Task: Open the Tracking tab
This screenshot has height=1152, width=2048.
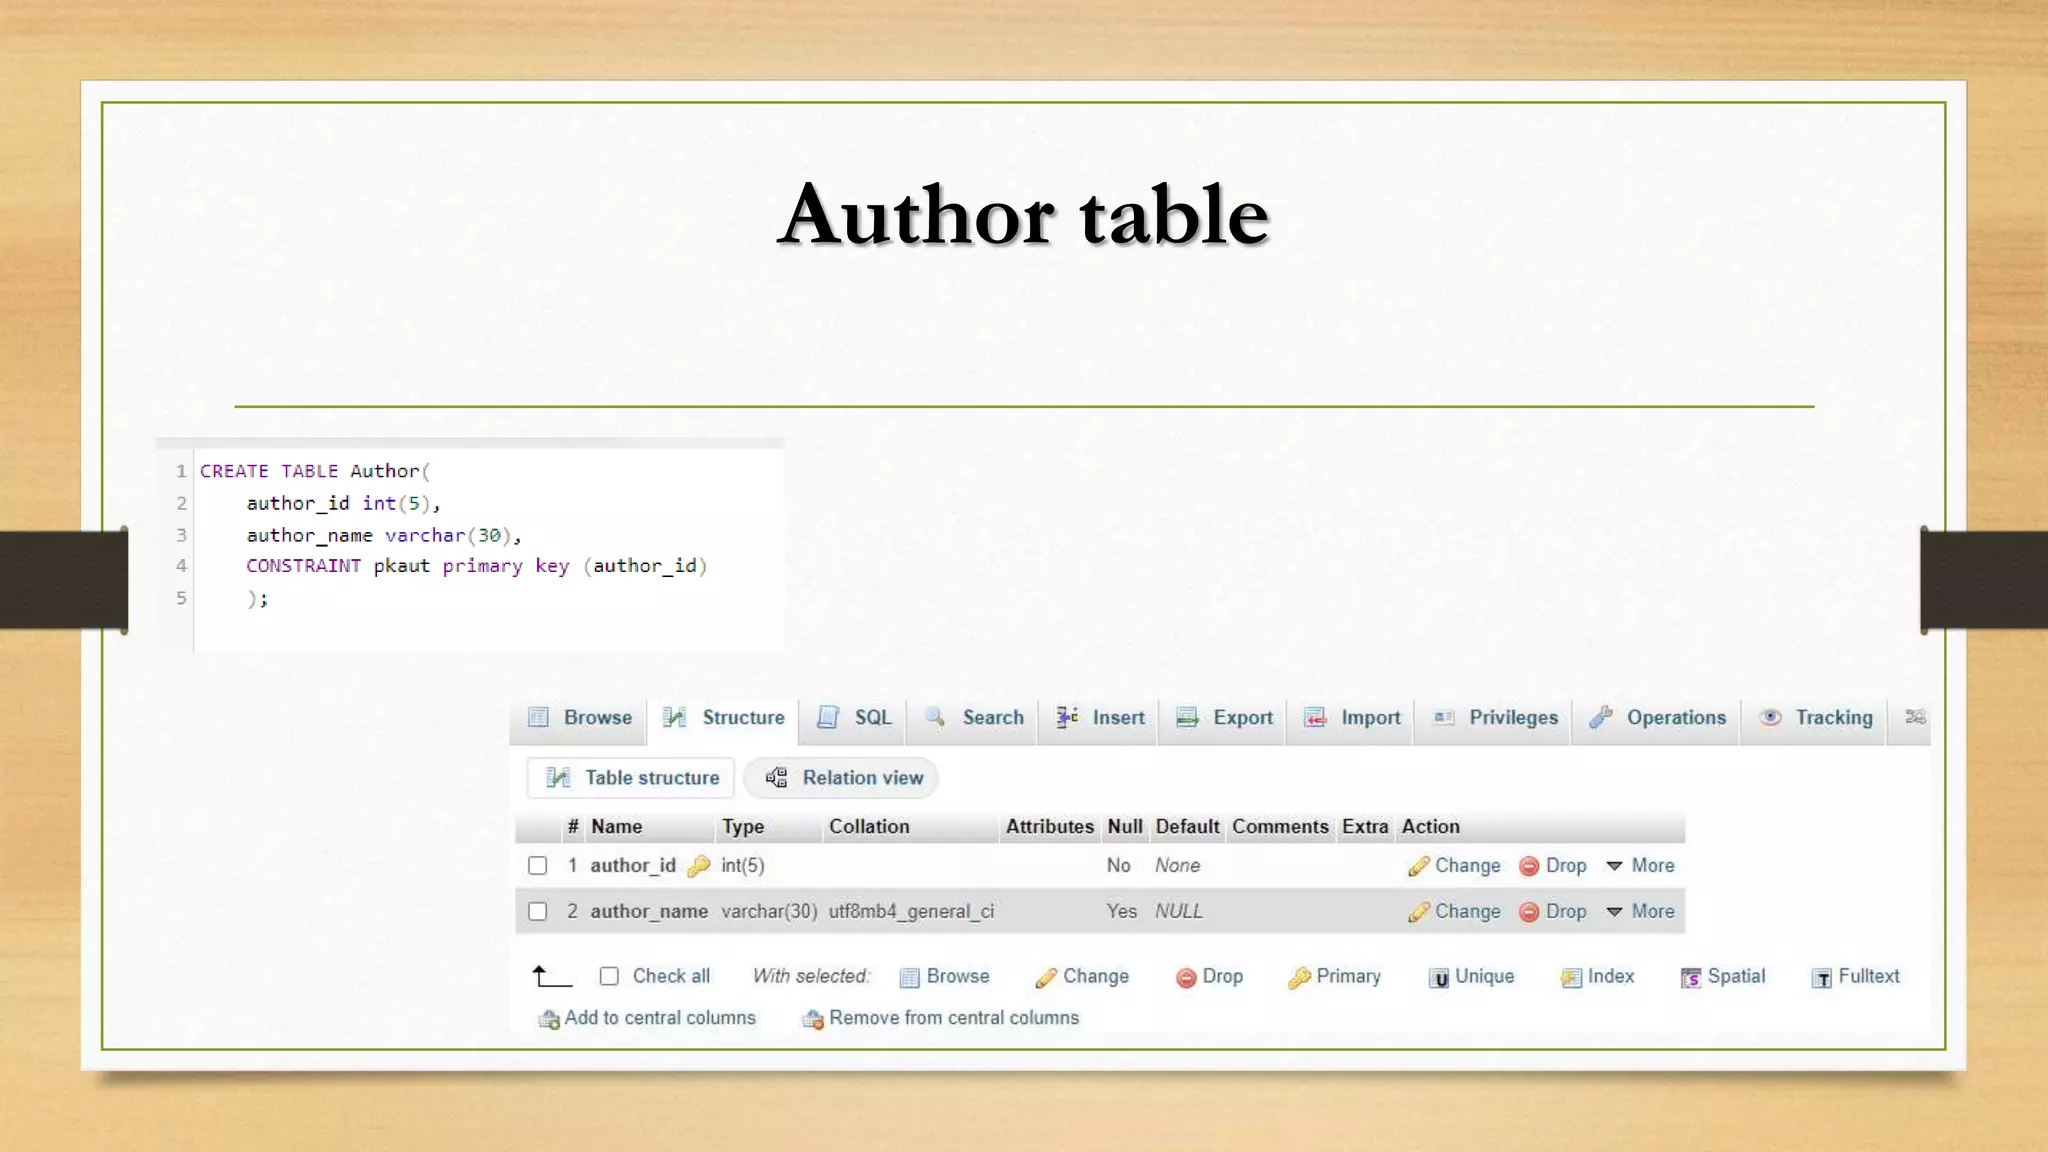Action: (x=1815, y=718)
